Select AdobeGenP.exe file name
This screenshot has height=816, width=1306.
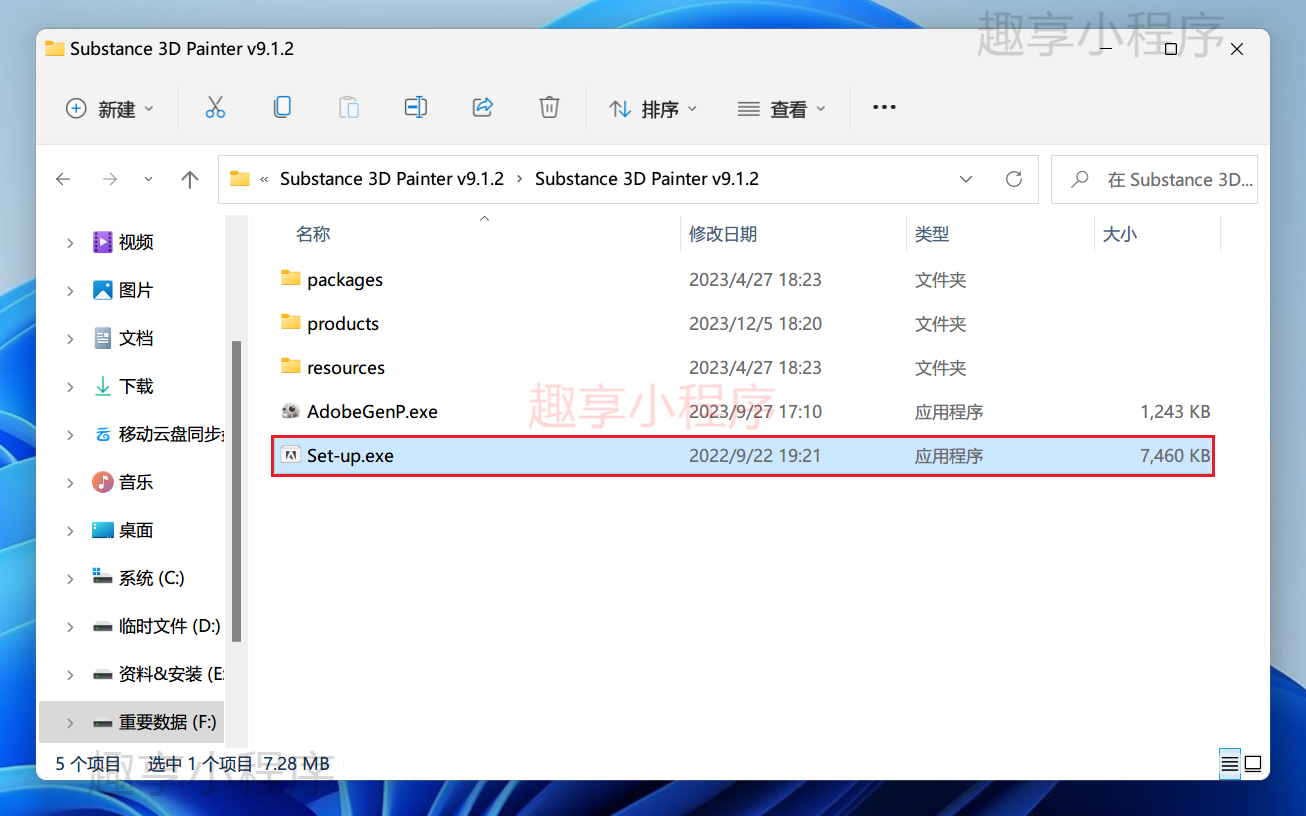click(x=372, y=411)
